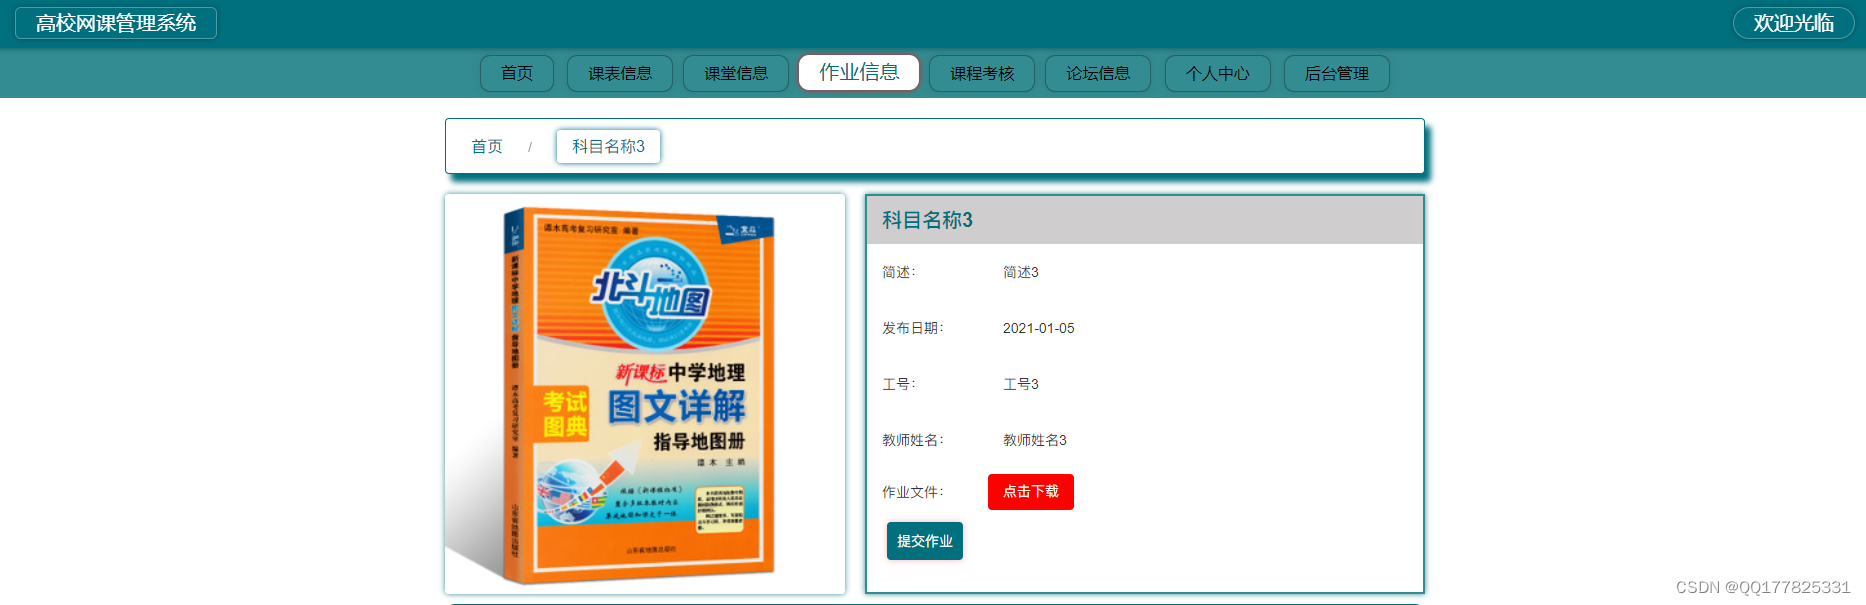Image resolution: width=1866 pixels, height=605 pixels.
Task: Click the 工号 field label
Action: click(898, 384)
